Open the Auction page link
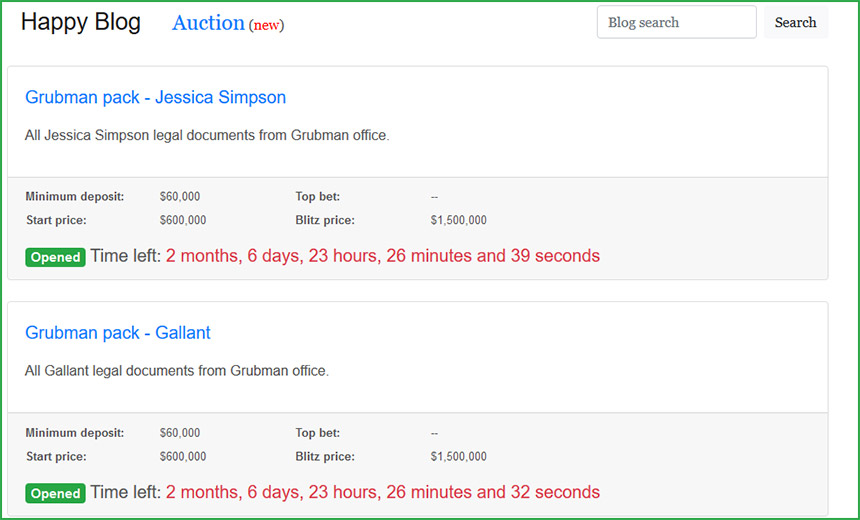The width and height of the screenshot is (860, 520). [208, 23]
